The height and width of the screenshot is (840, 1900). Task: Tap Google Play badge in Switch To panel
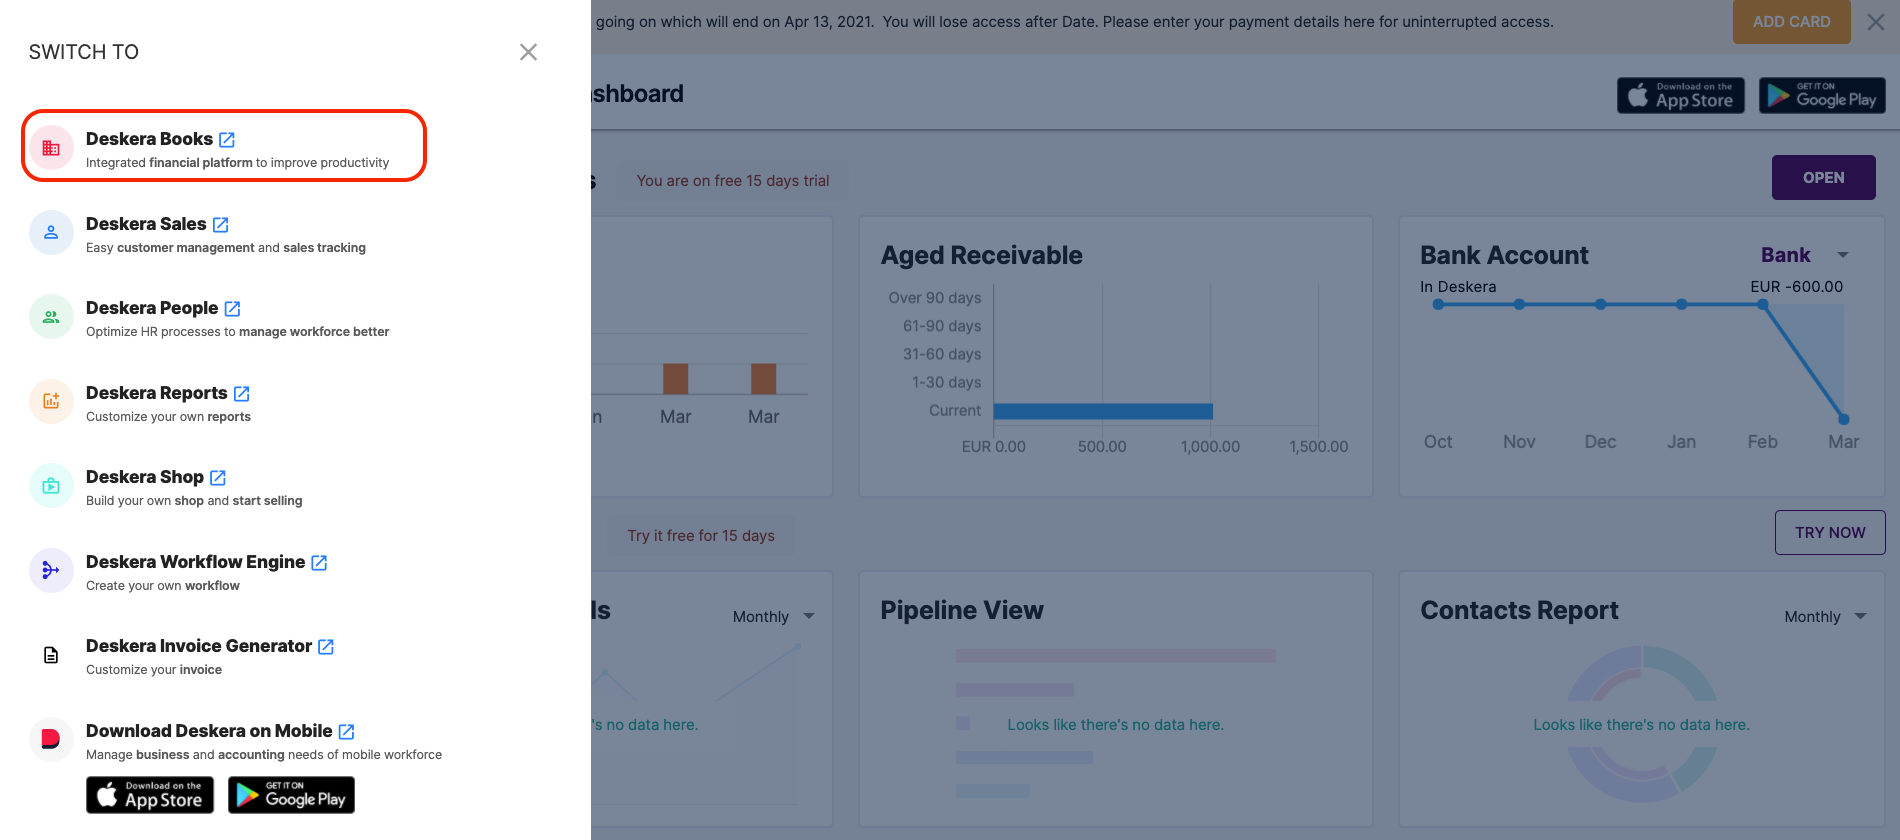(x=291, y=795)
